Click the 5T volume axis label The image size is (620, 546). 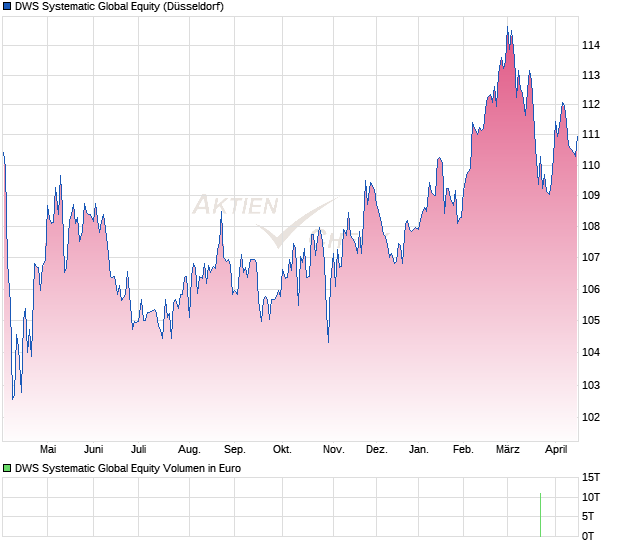click(x=588, y=516)
